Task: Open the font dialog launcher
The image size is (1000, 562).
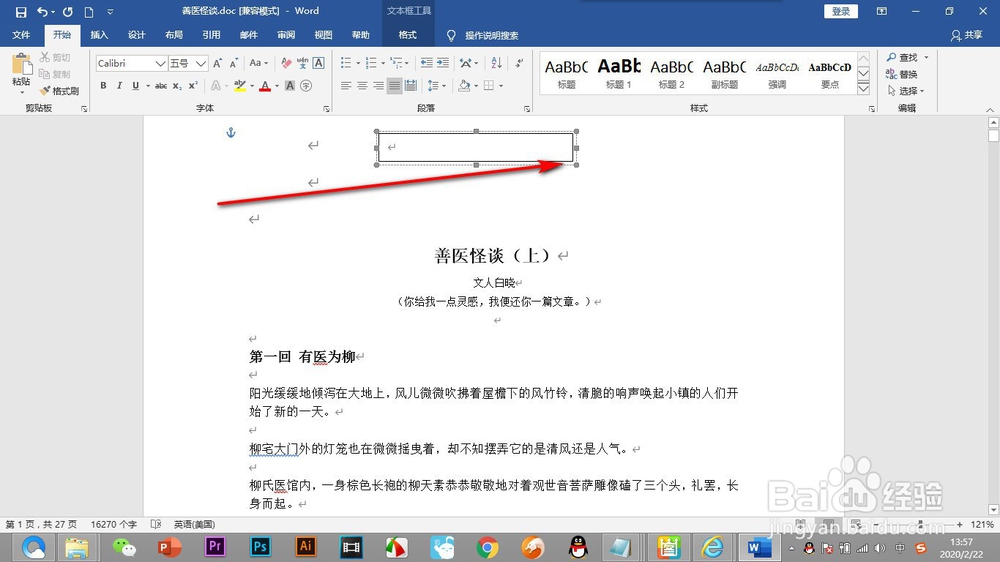Action: coord(327,109)
